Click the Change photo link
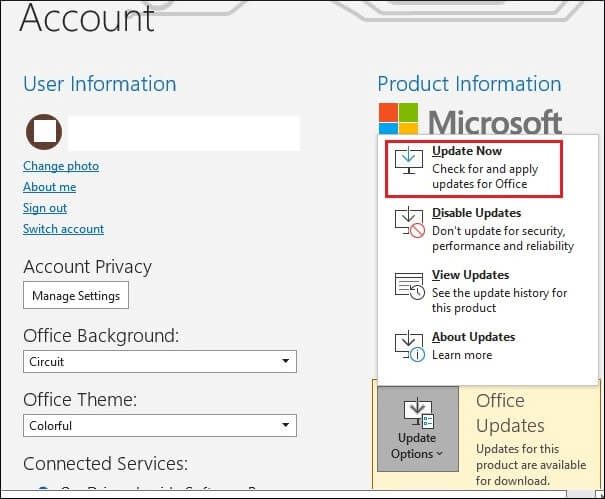This screenshot has height=499, width=605. click(61, 166)
